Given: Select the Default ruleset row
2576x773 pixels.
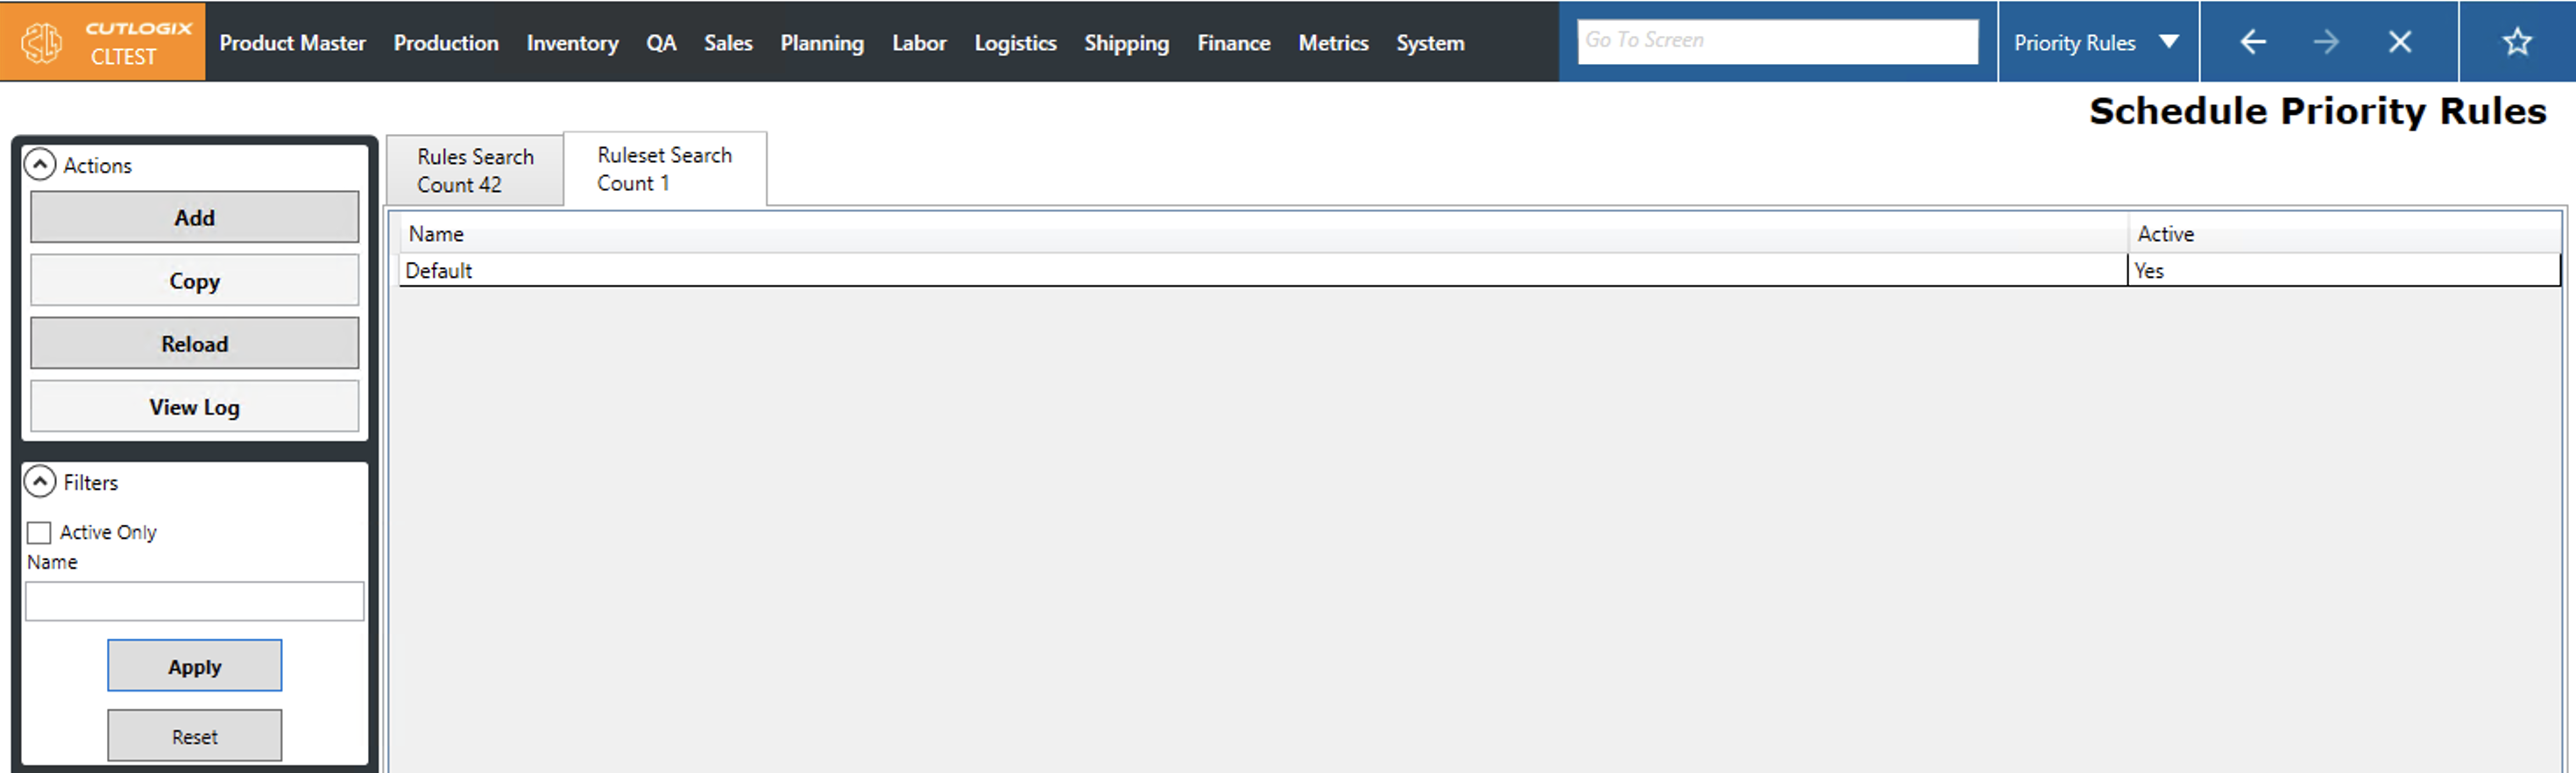Looking at the screenshot, I should coord(1260,271).
